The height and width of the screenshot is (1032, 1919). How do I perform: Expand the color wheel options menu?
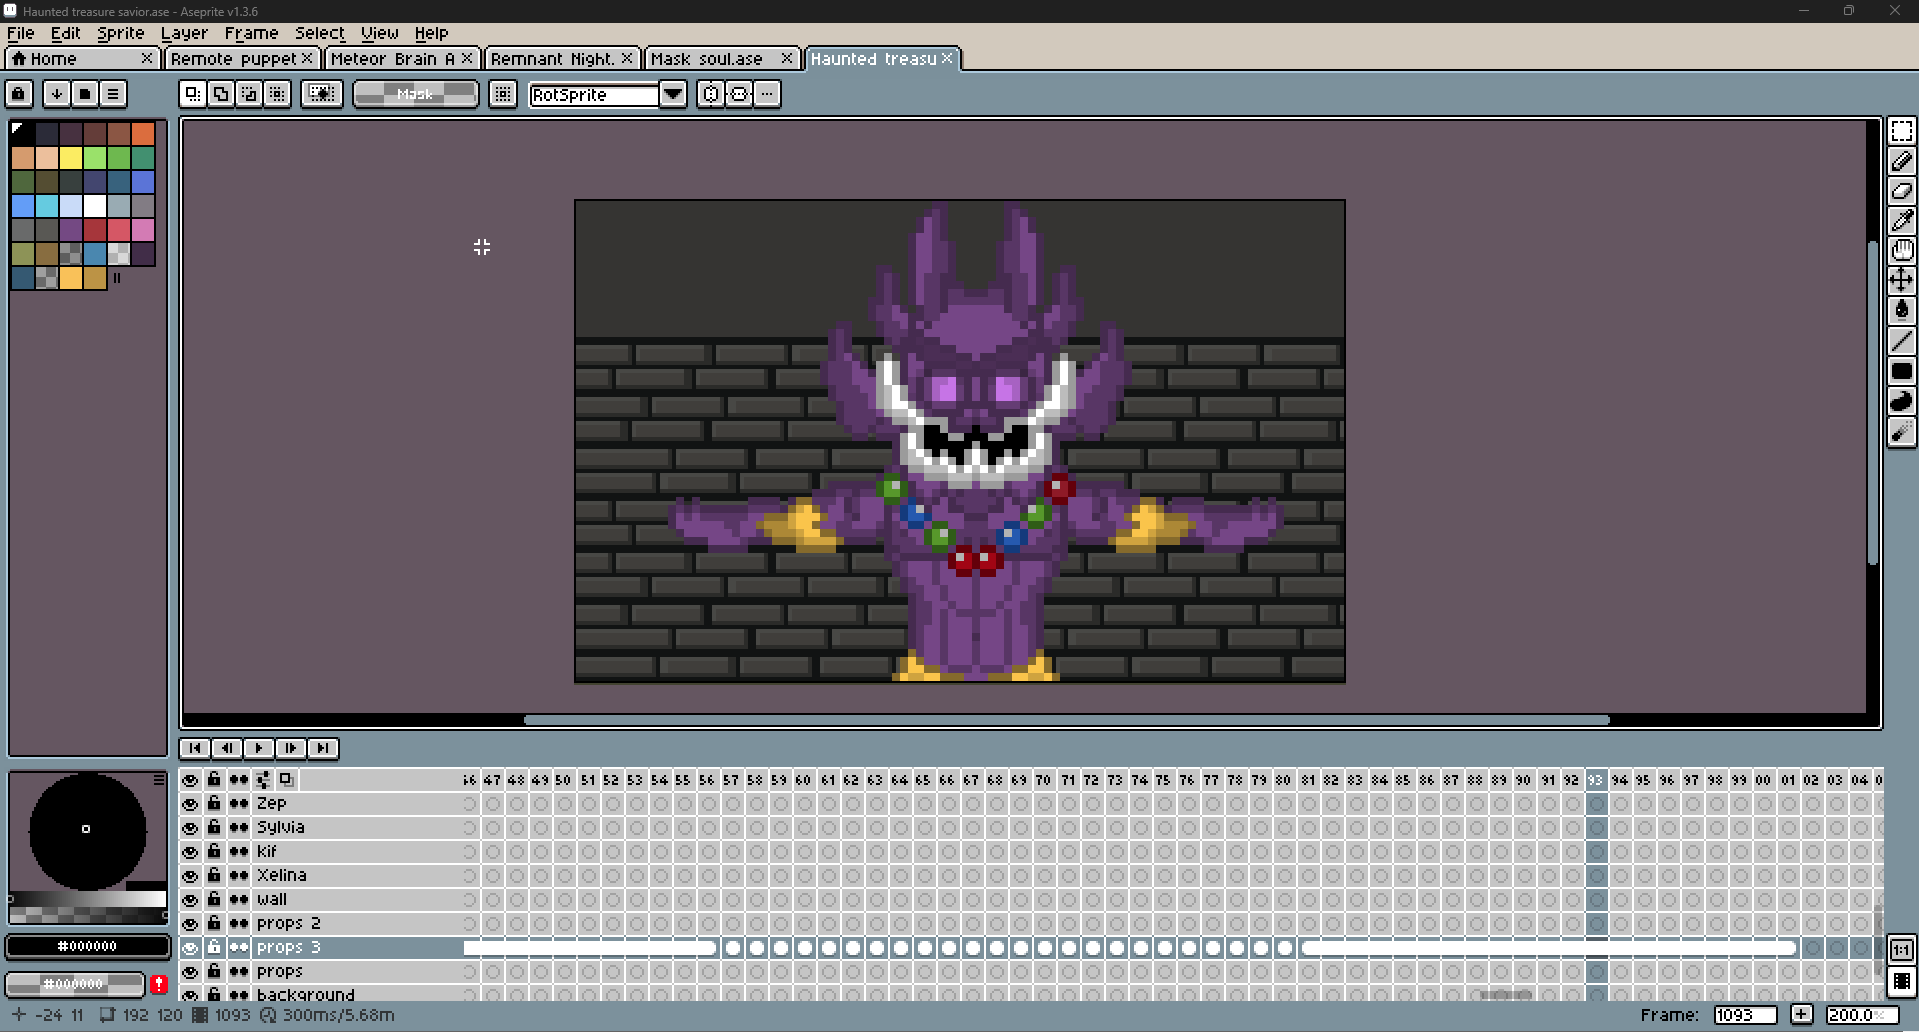[159, 778]
